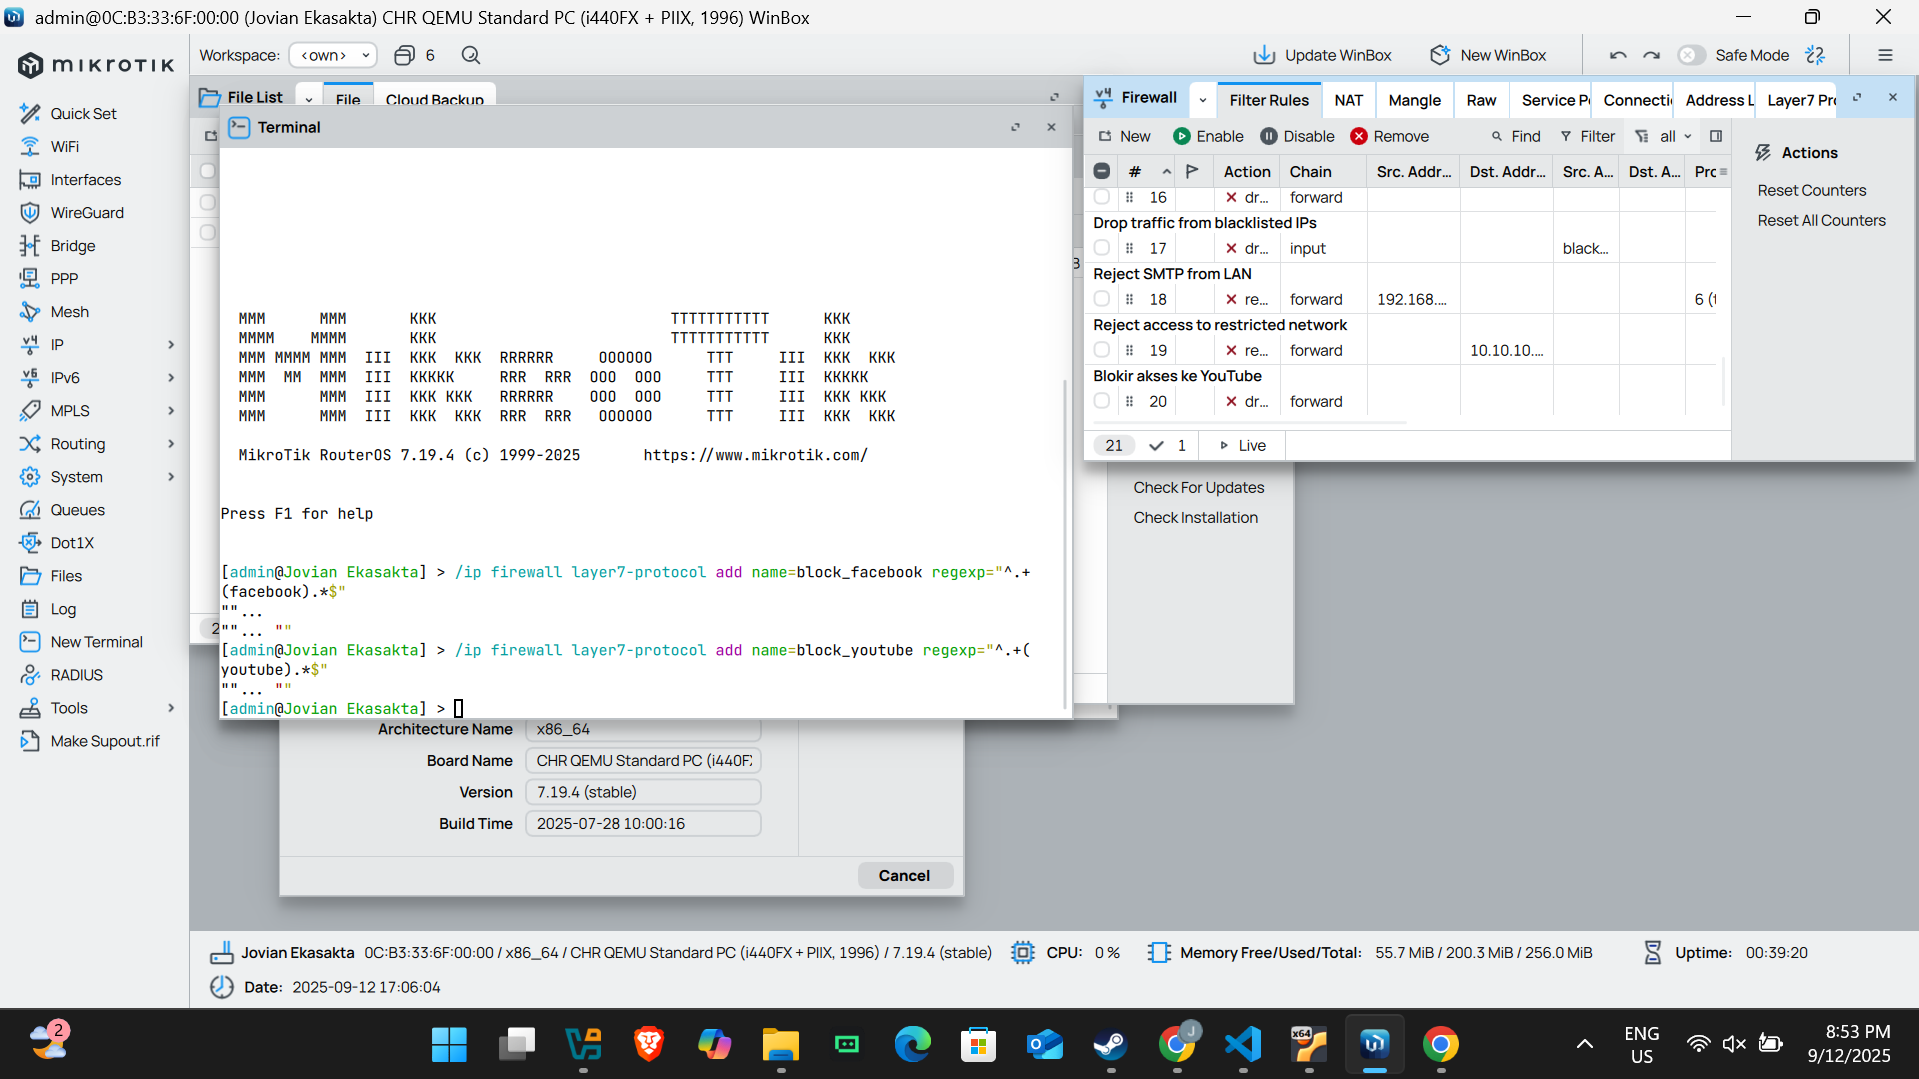1919x1079 pixels.
Task: Switch to the Mangle tab
Action: [x=1414, y=100]
